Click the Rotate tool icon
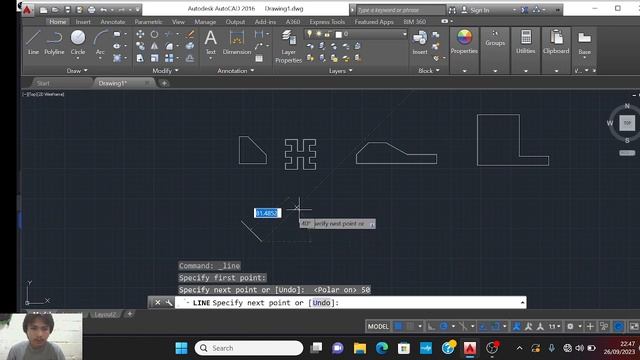 click(154, 34)
